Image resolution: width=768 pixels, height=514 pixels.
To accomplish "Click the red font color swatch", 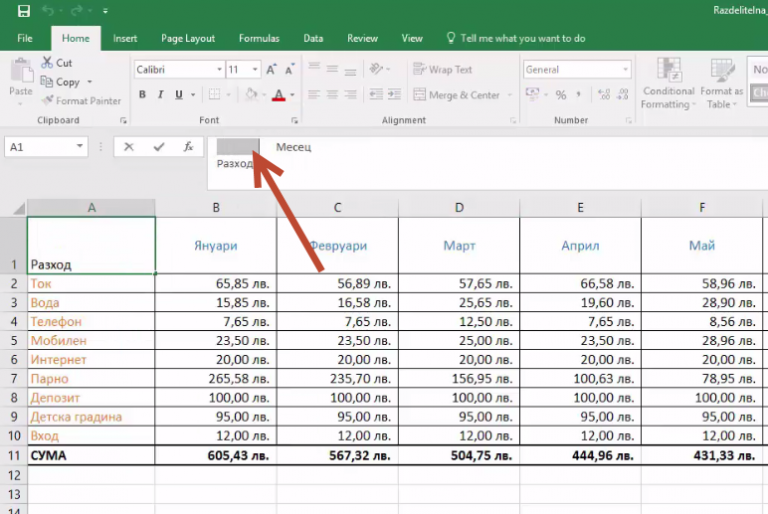I will [279, 96].
